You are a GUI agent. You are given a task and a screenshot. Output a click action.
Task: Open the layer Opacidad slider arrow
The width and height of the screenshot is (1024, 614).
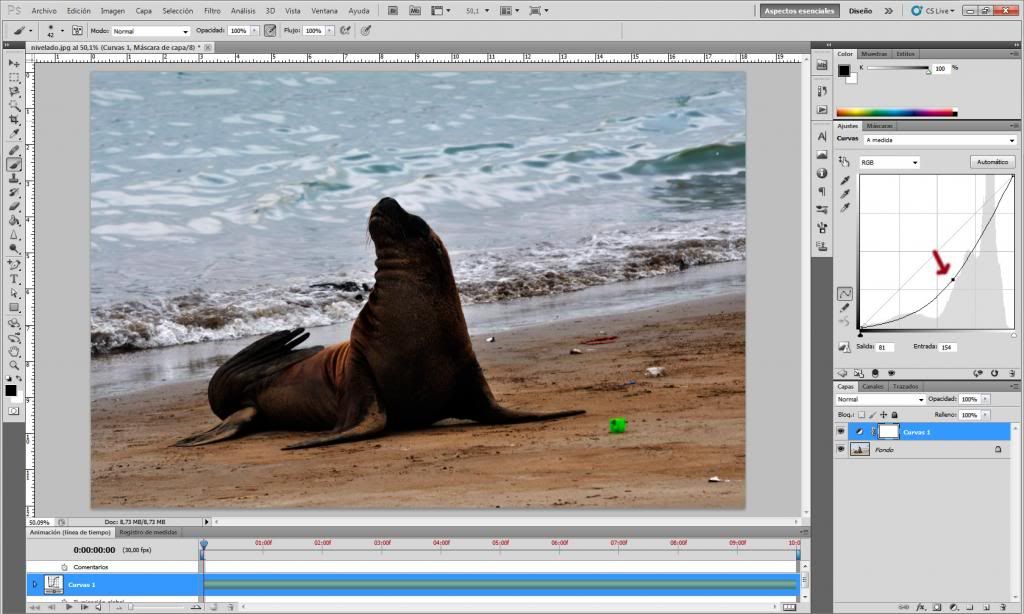pos(985,399)
